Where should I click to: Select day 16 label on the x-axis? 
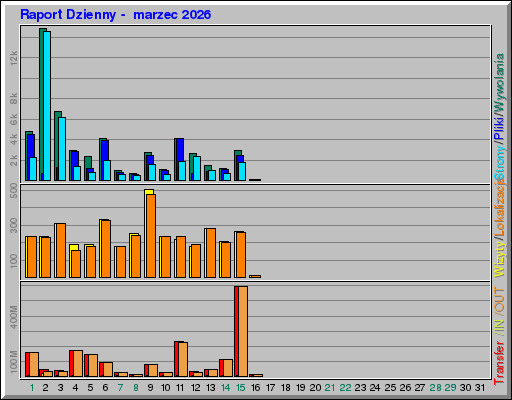pyautogui.click(x=255, y=388)
